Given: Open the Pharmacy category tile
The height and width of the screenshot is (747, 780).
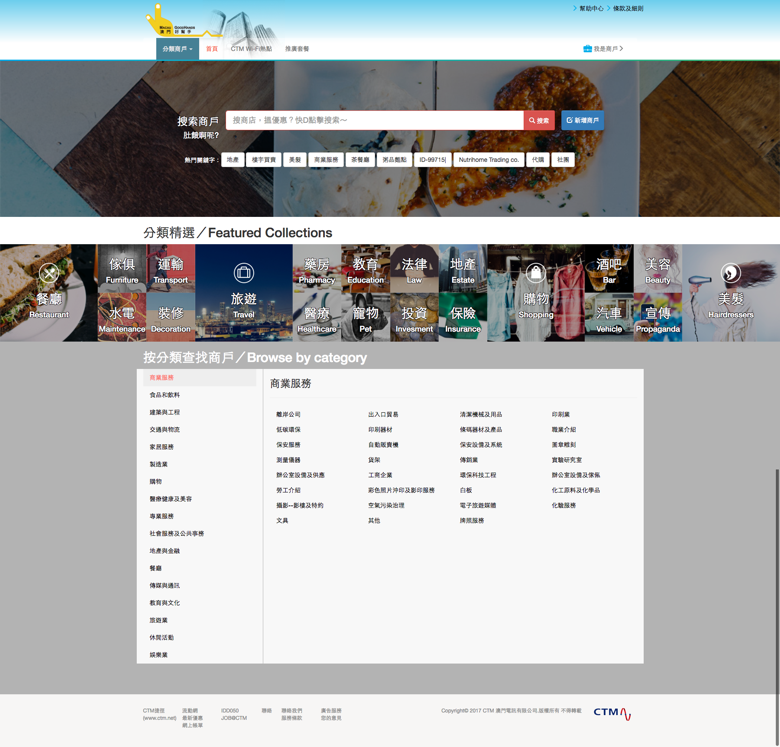Looking at the screenshot, I should [x=317, y=268].
